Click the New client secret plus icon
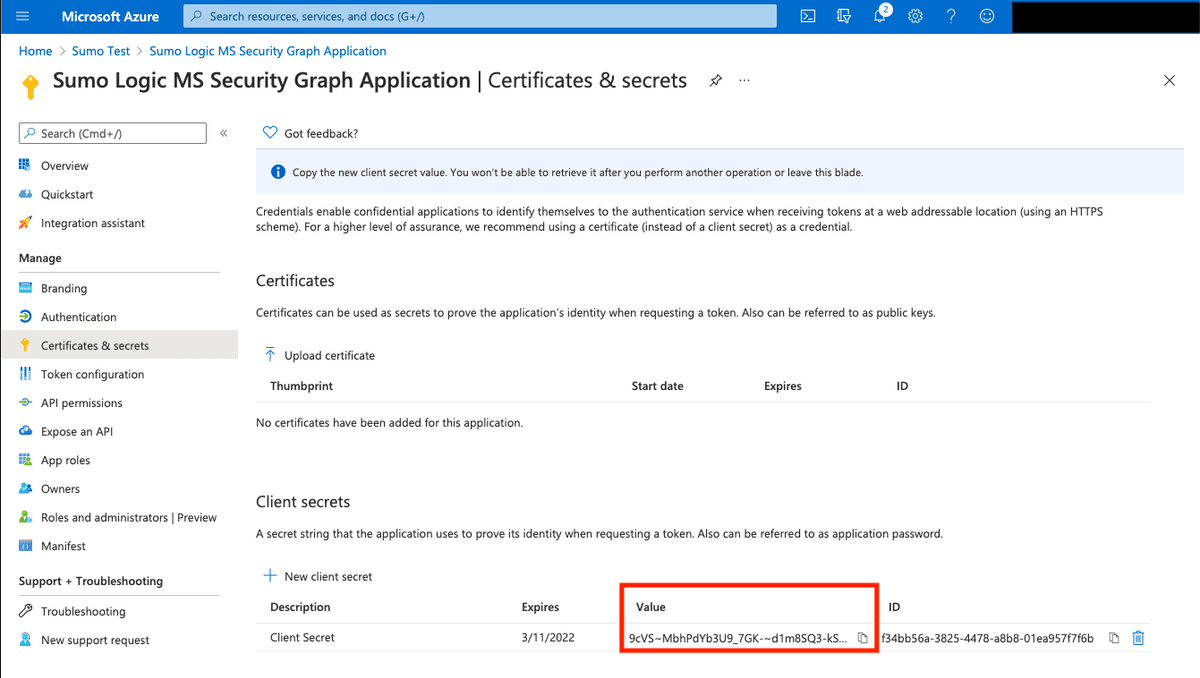The height and width of the screenshot is (678, 1200). point(270,576)
